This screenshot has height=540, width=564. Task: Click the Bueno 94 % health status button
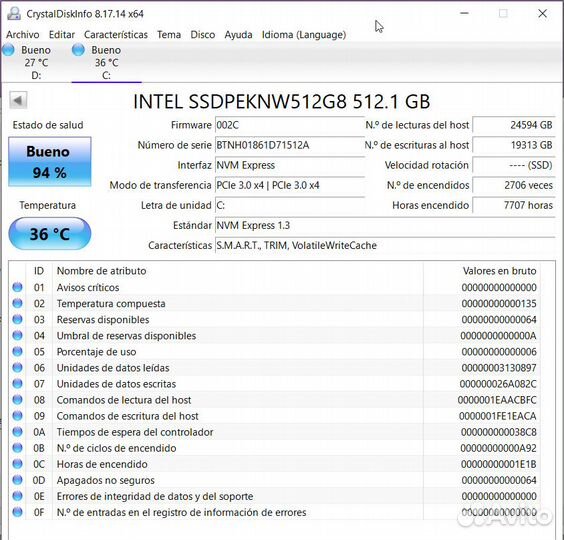pos(50,162)
